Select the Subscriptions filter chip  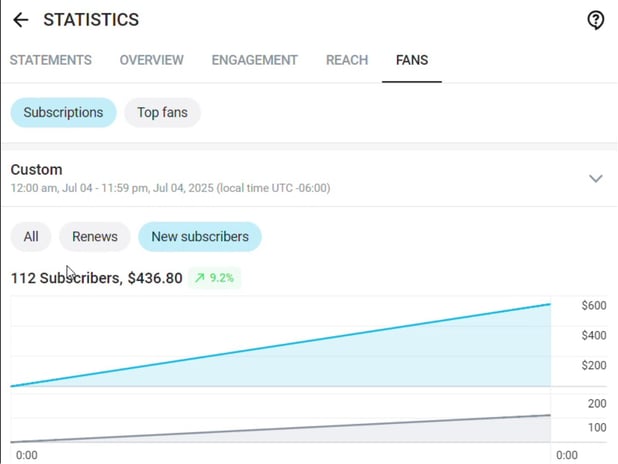pos(63,112)
